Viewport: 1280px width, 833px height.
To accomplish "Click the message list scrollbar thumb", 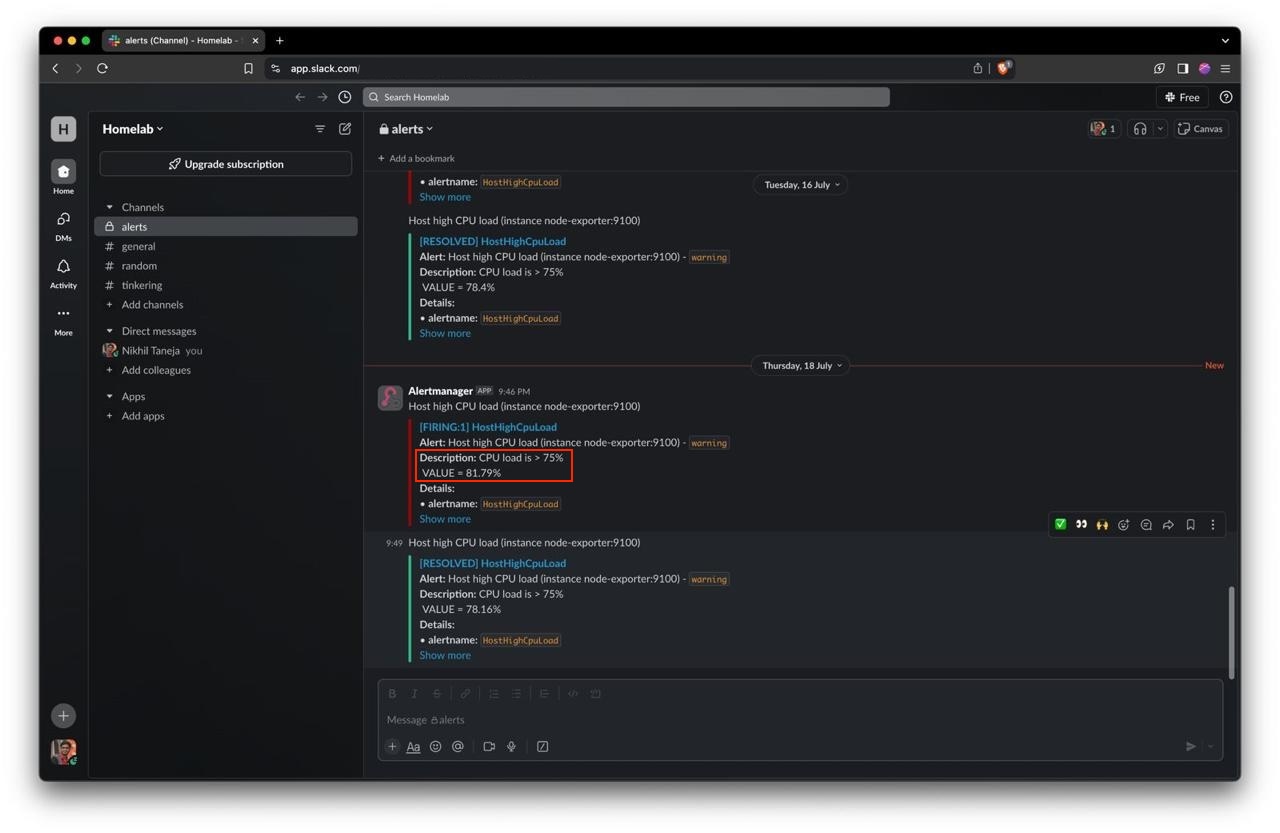I will pyautogui.click(x=1231, y=632).
